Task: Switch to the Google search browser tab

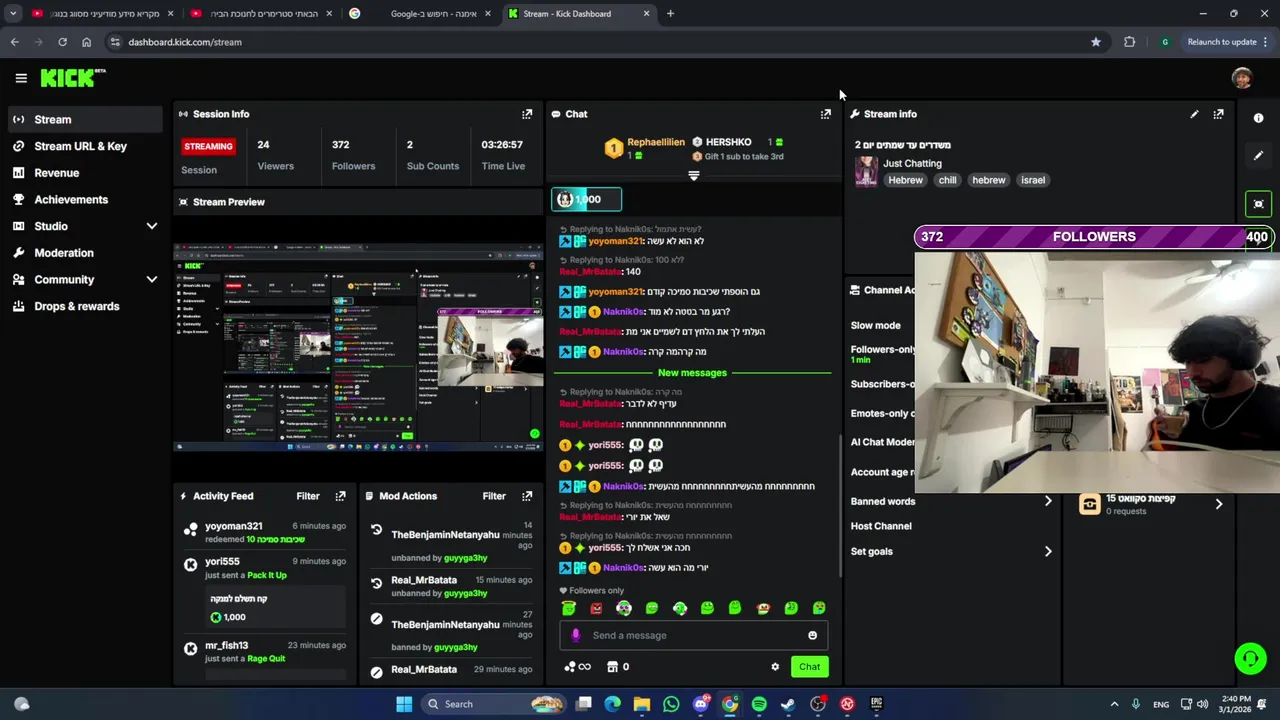Action: 420,14
